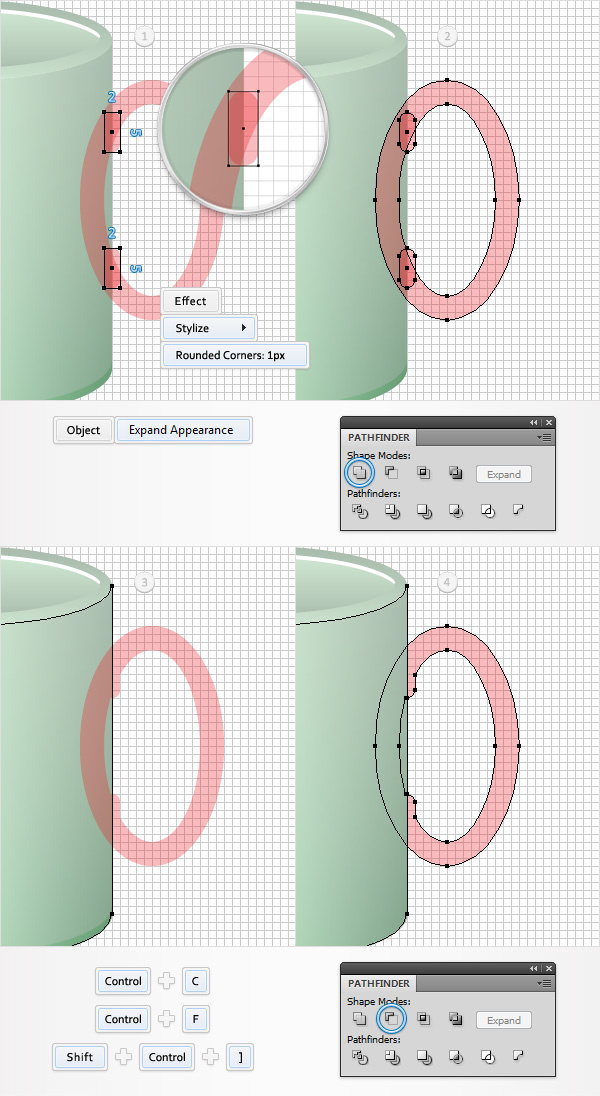Click Minus Front in the panel with Unite circled

pyautogui.click(x=392, y=473)
